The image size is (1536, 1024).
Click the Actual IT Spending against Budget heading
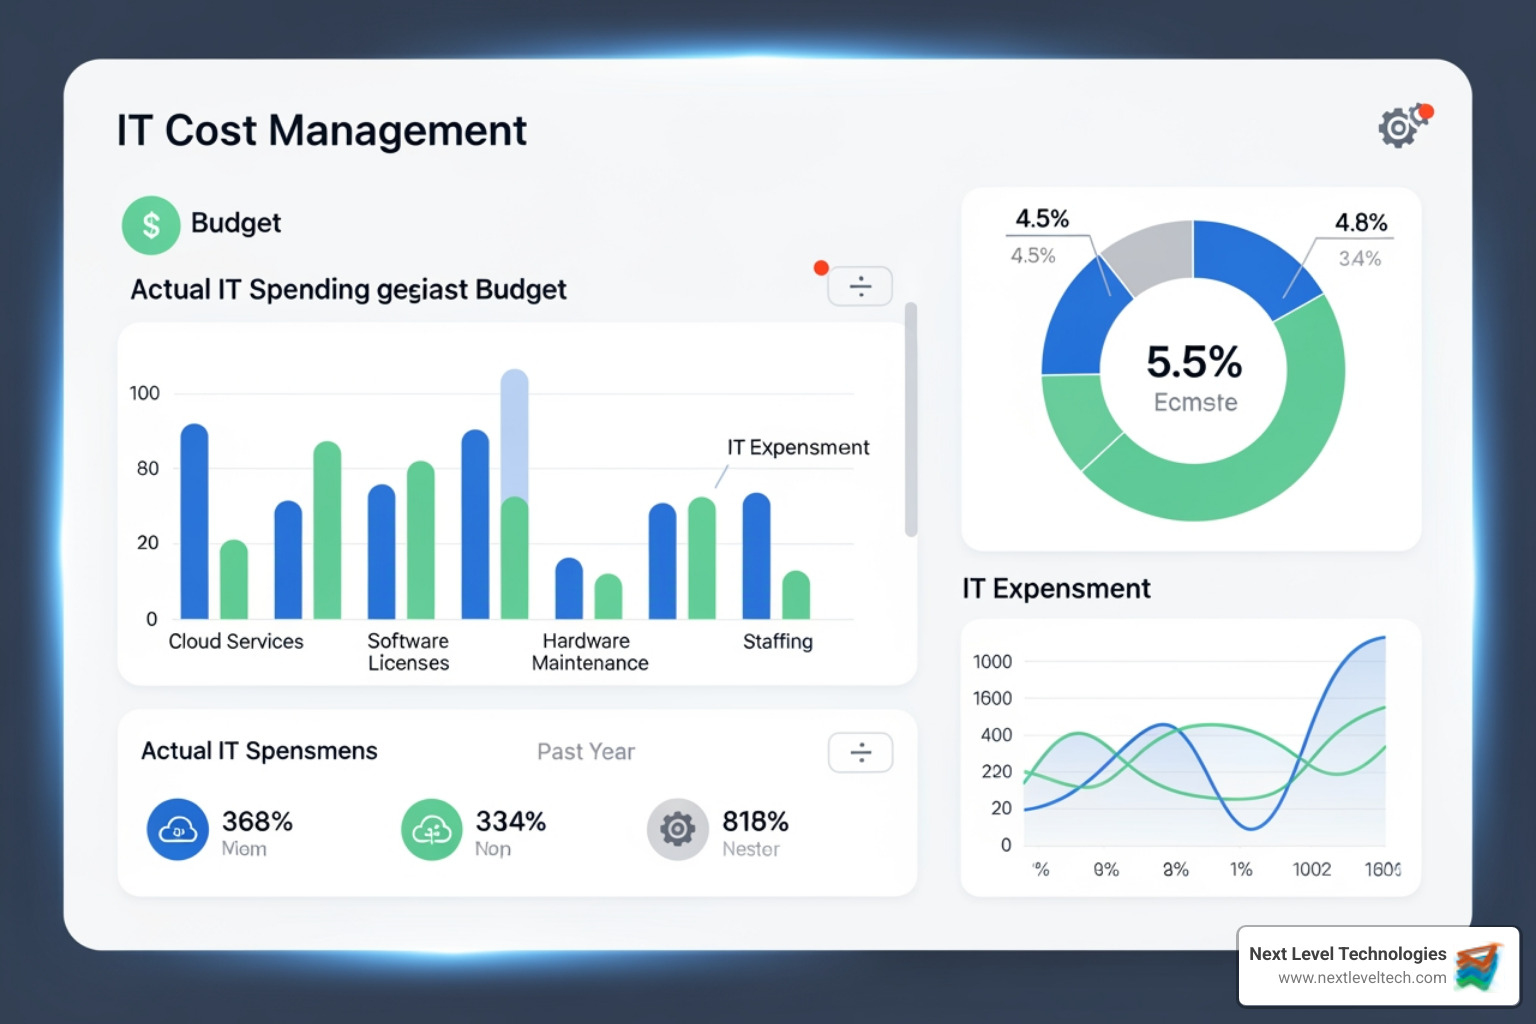(x=348, y=290)
